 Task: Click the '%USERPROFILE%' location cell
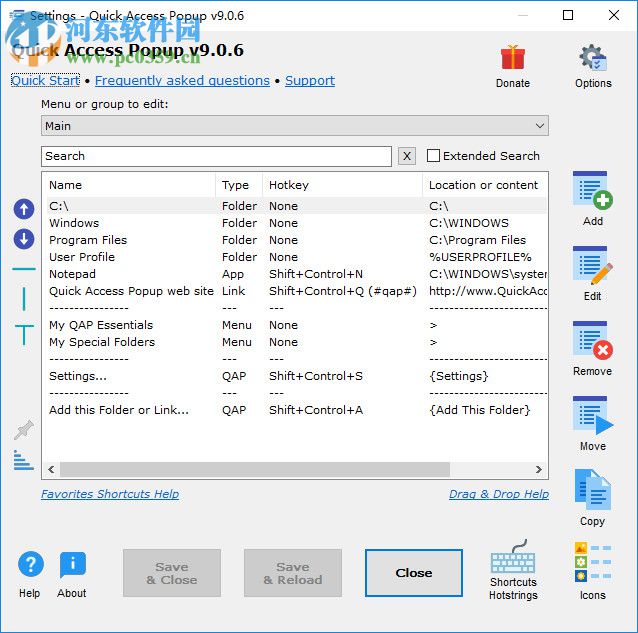coord(480,257)
